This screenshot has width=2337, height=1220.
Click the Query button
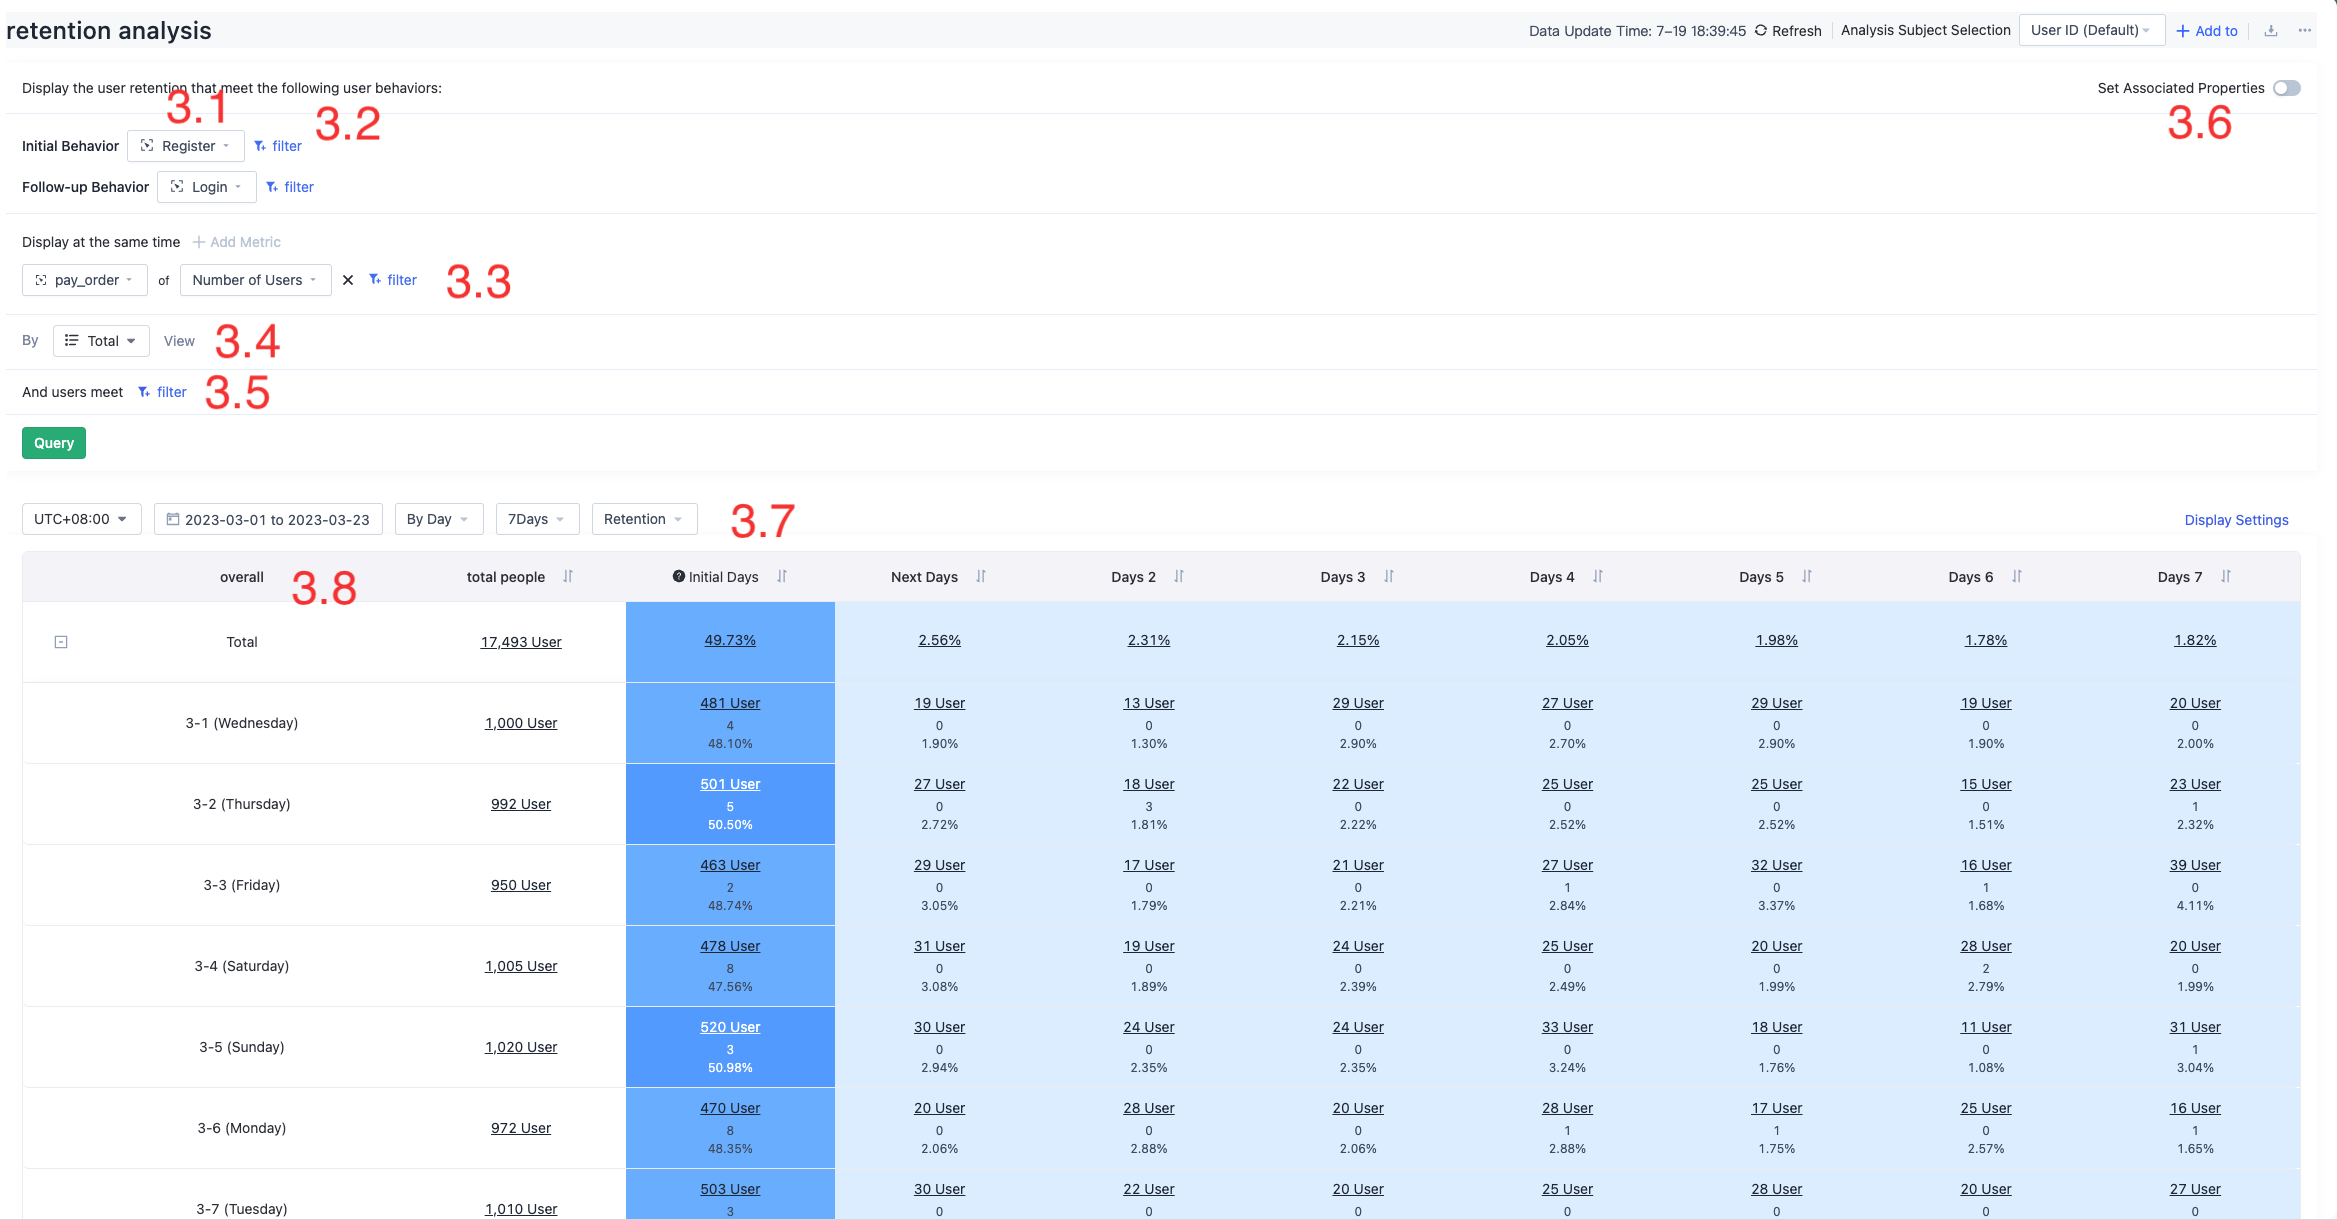[x=53, y=442]
